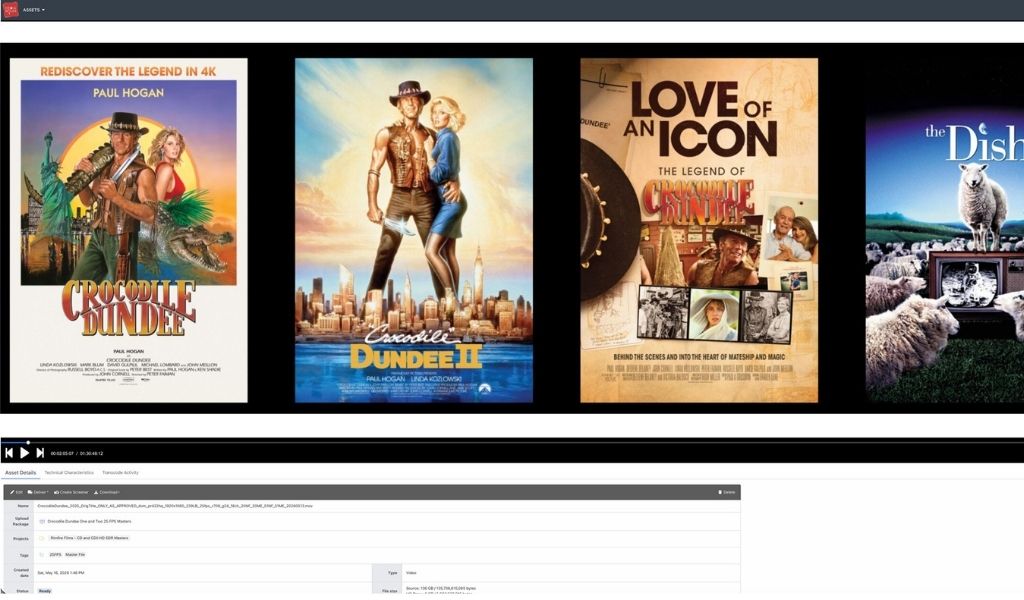Open the Rimfire Films project link

(89, 538)
